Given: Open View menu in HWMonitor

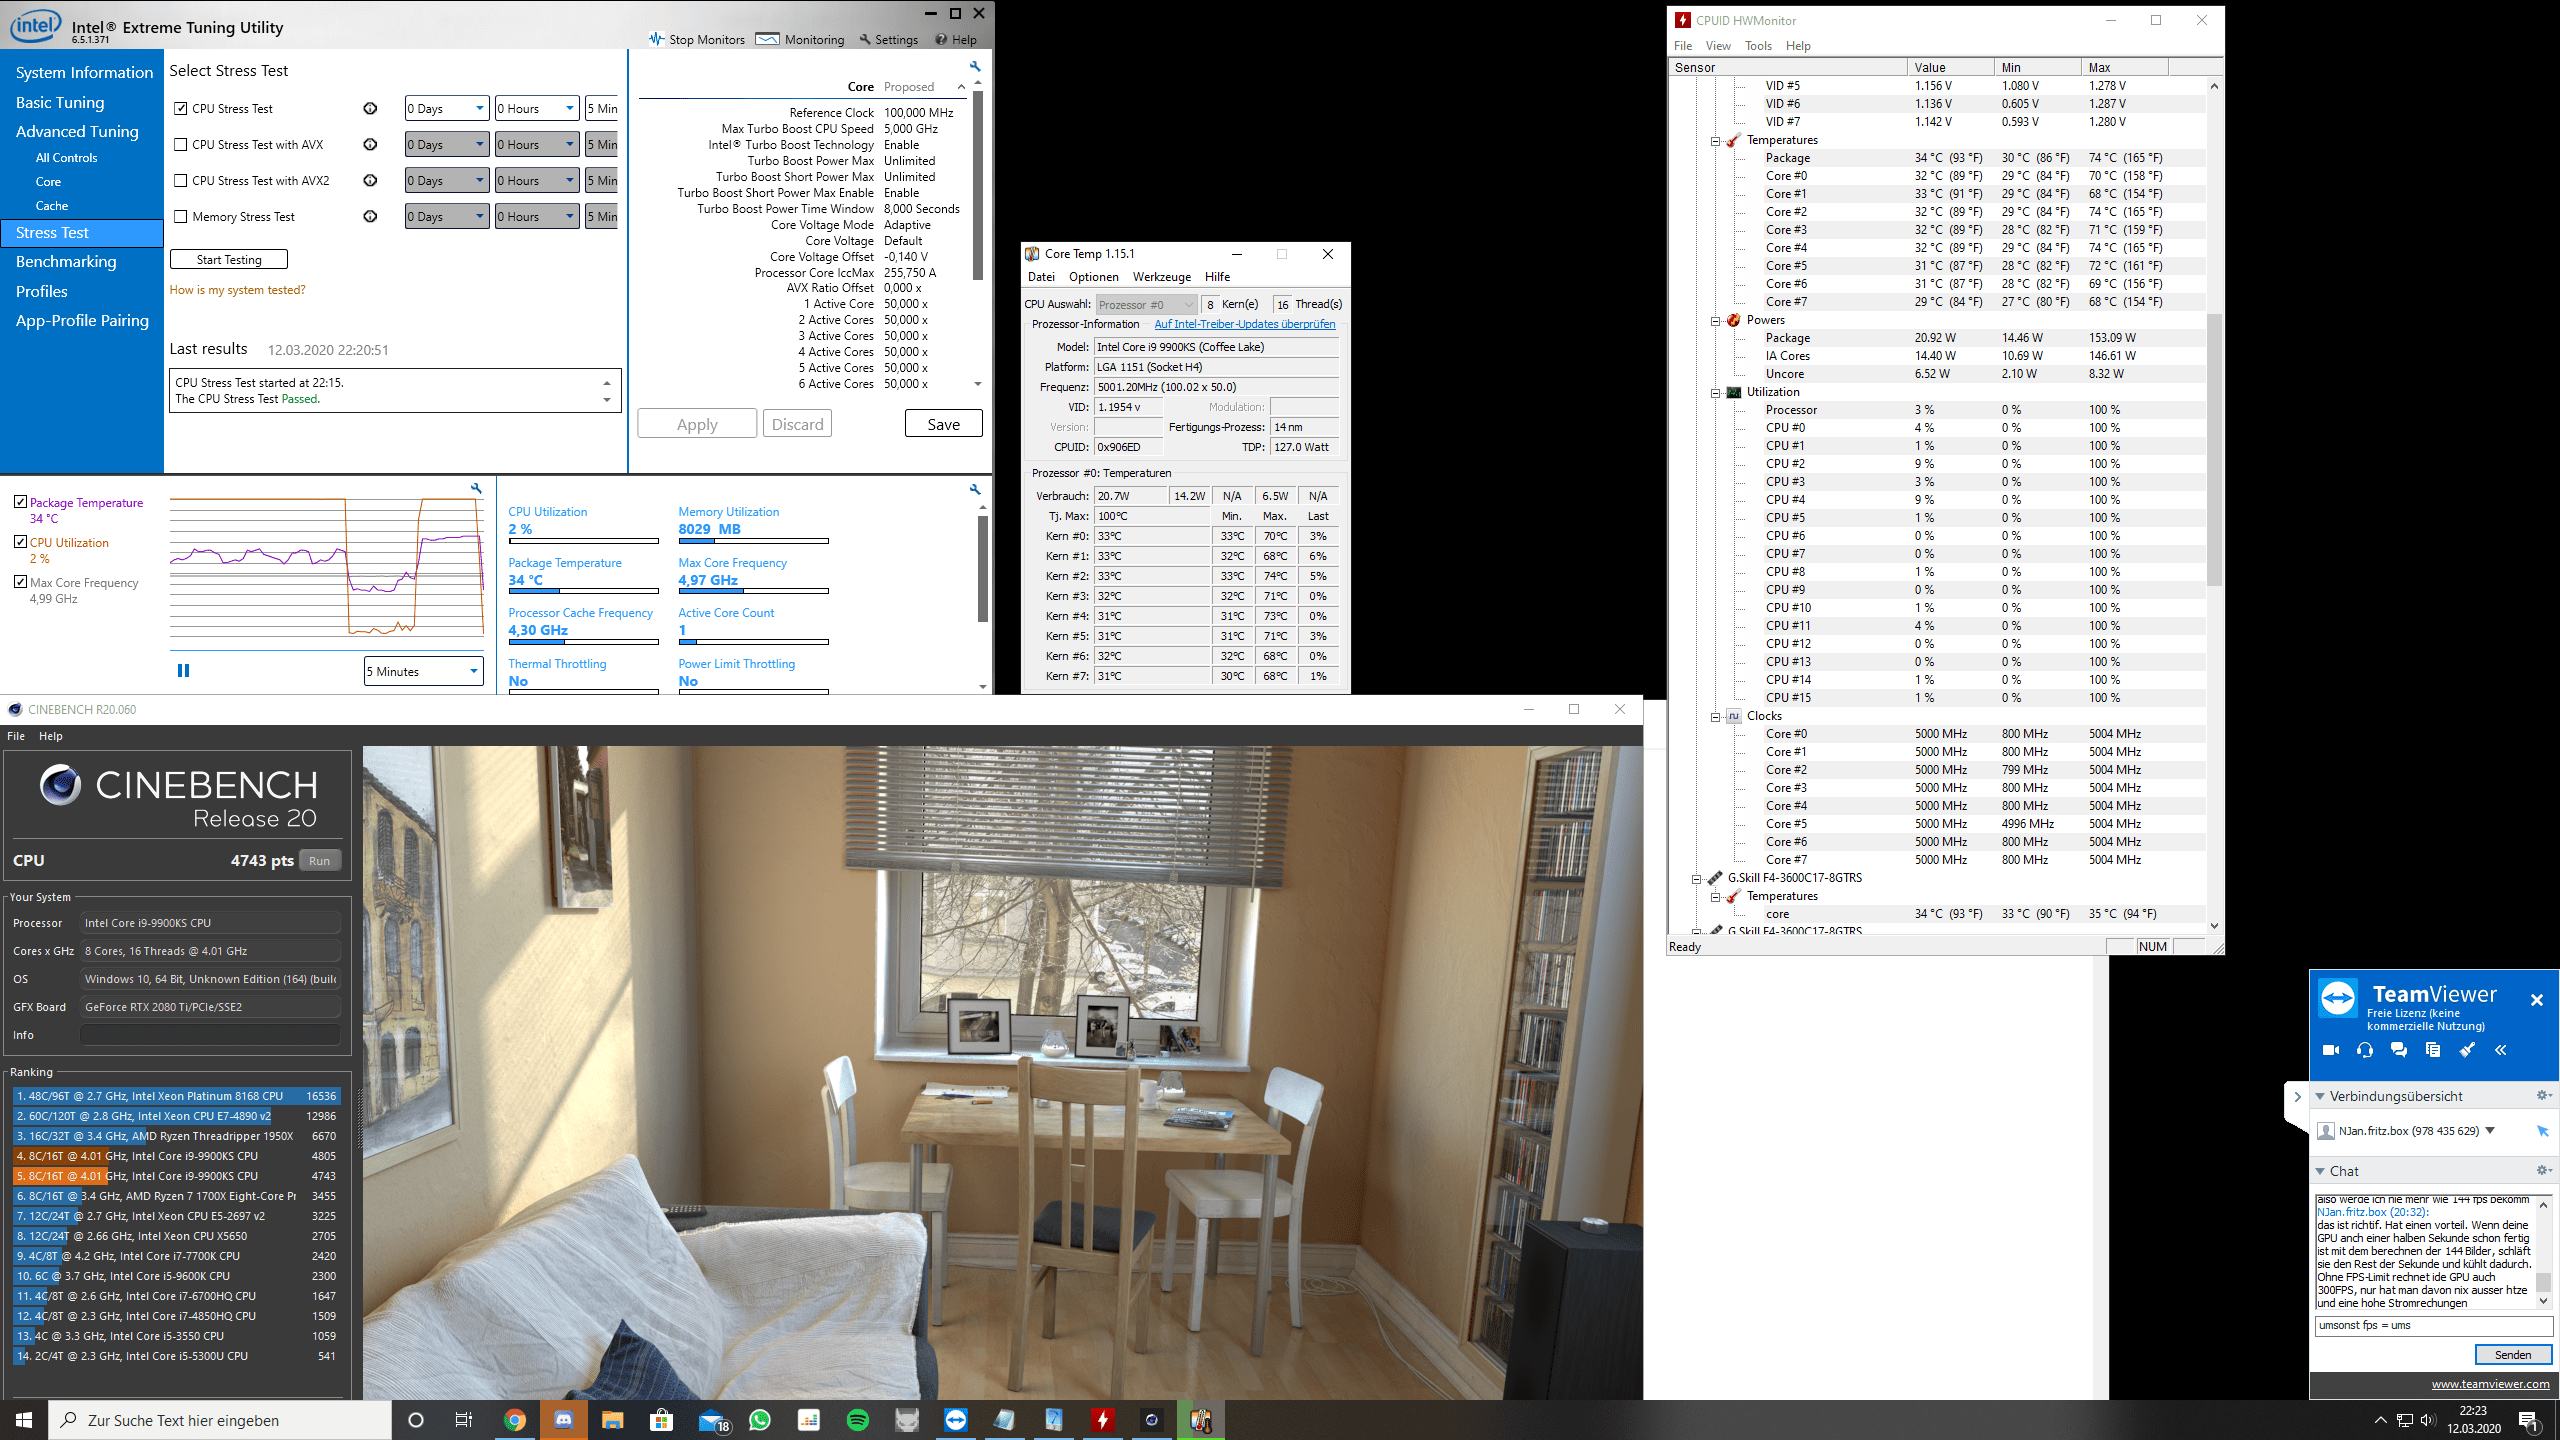Looking at the screenshot, I should pyautogui.click(x=1718, y=46).
